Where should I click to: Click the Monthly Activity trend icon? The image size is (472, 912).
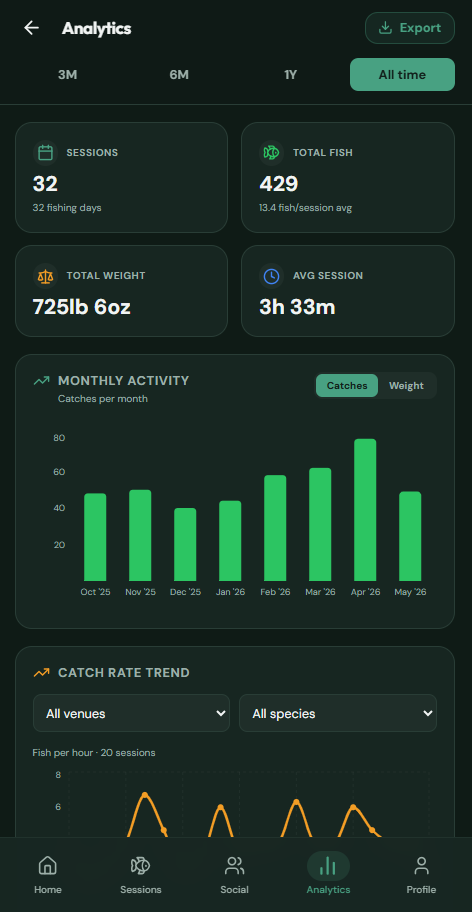tap(41, 381)
